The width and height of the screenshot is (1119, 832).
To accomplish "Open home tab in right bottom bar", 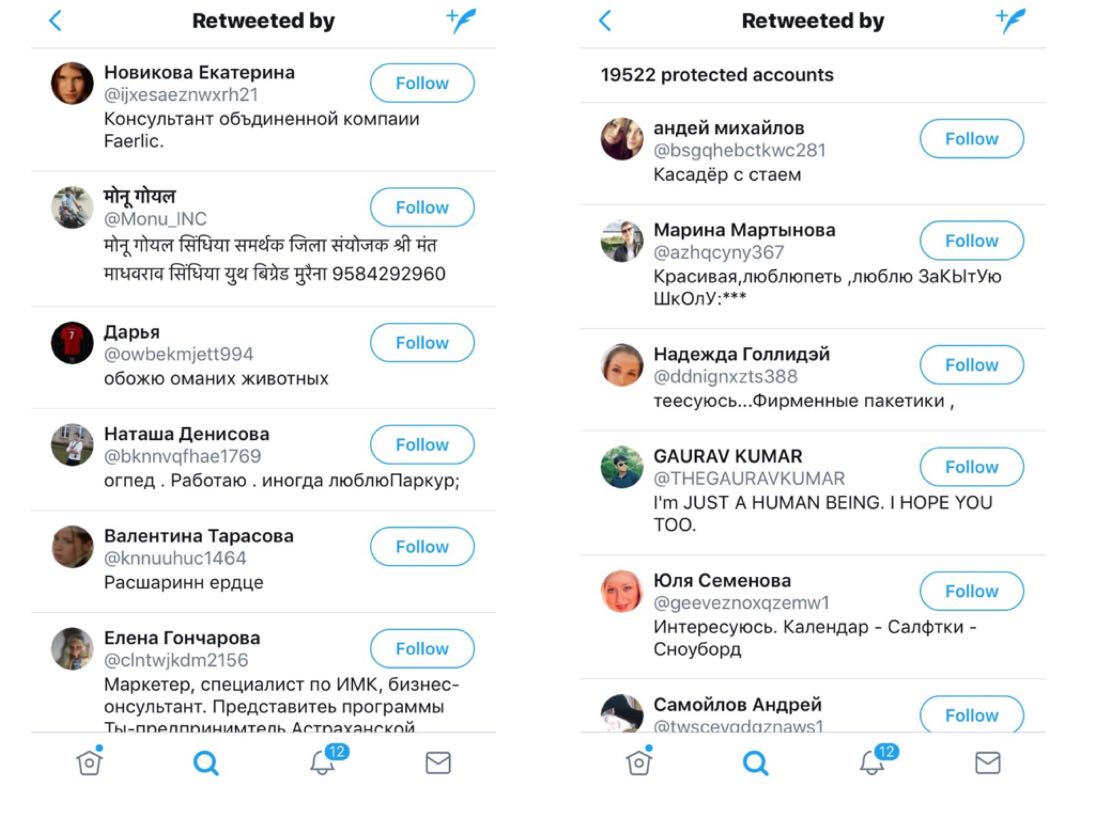I will coord(639,761).
